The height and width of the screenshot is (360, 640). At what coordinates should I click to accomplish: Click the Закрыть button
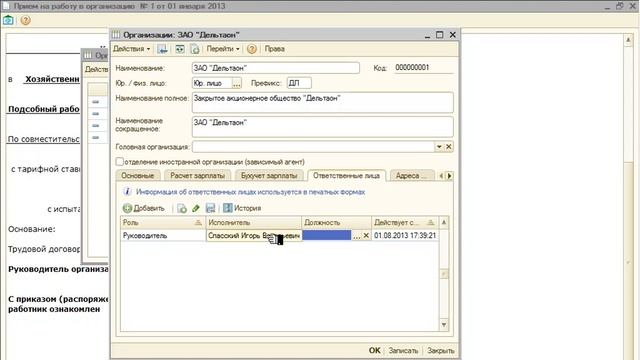point(441,351)
